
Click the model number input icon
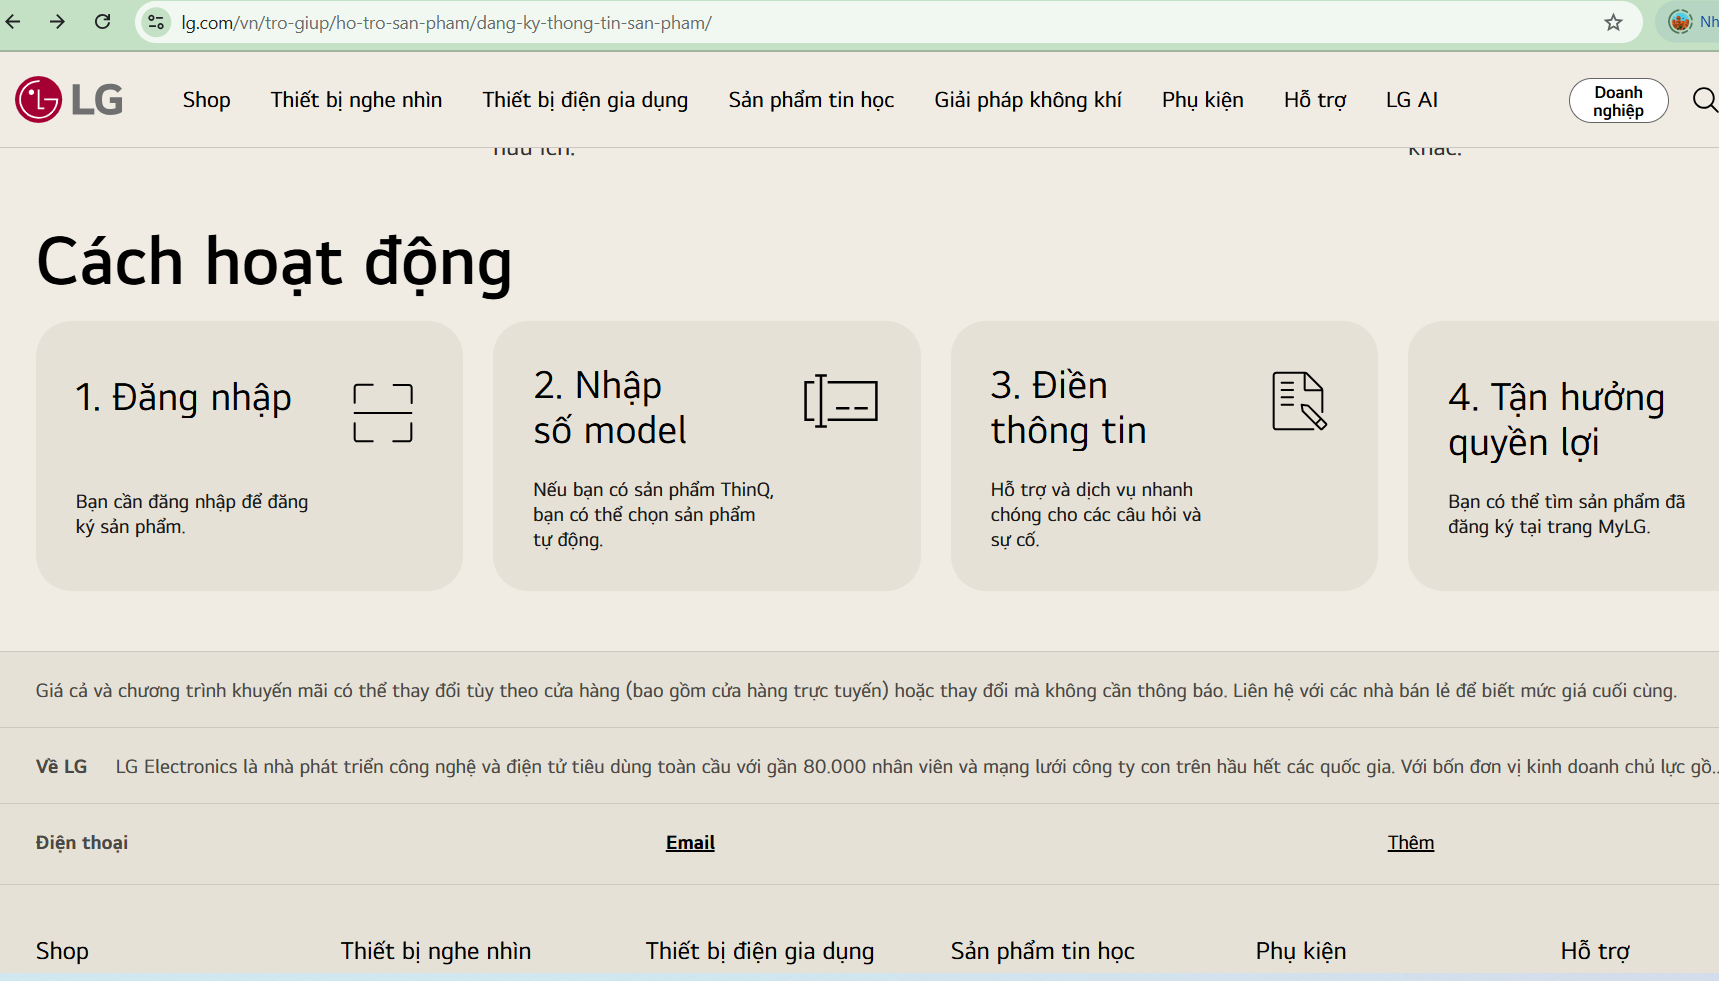tap(840, 401)
